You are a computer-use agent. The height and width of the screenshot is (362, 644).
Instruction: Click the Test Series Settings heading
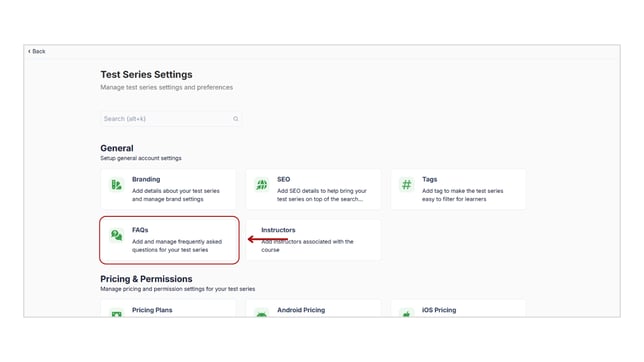pyautogui.click(x=146, y=74)
